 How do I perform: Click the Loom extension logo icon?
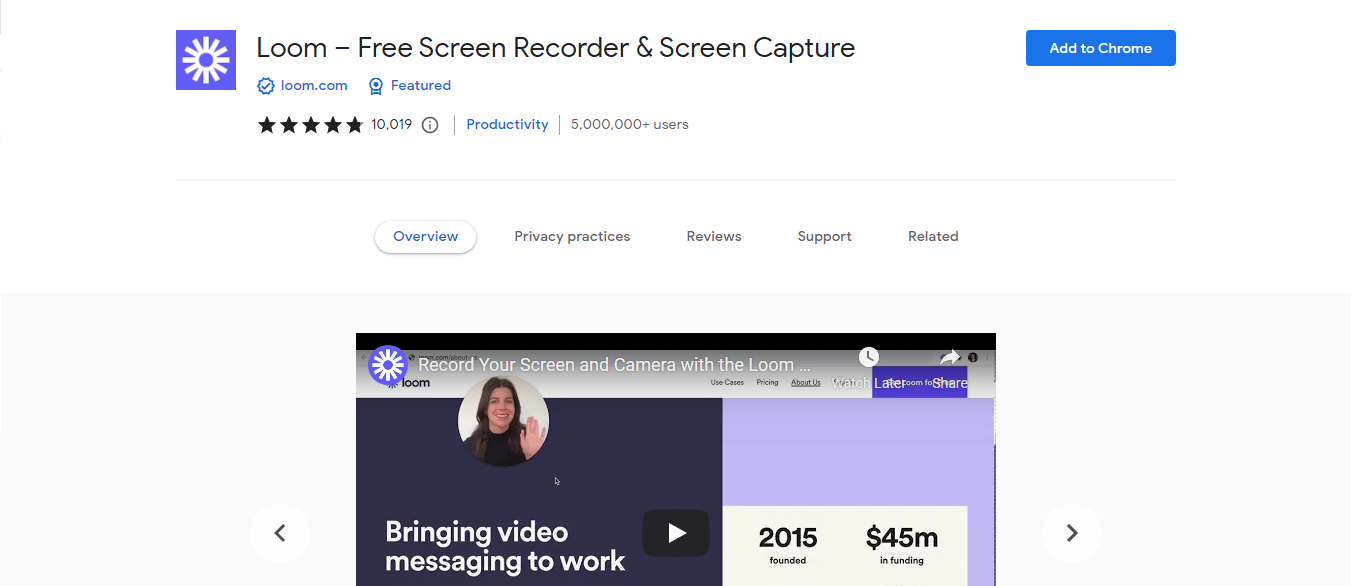point(206,60)
